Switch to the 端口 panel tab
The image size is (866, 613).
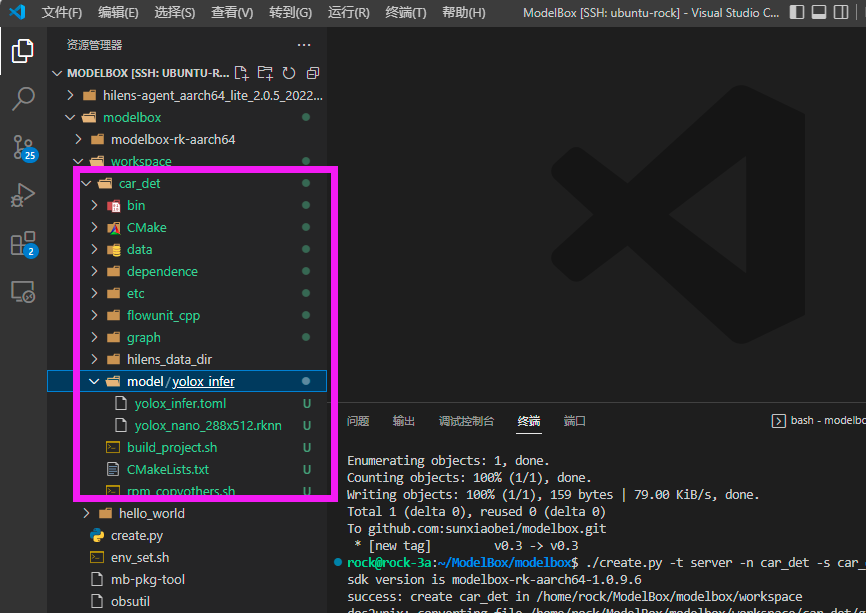574,421
